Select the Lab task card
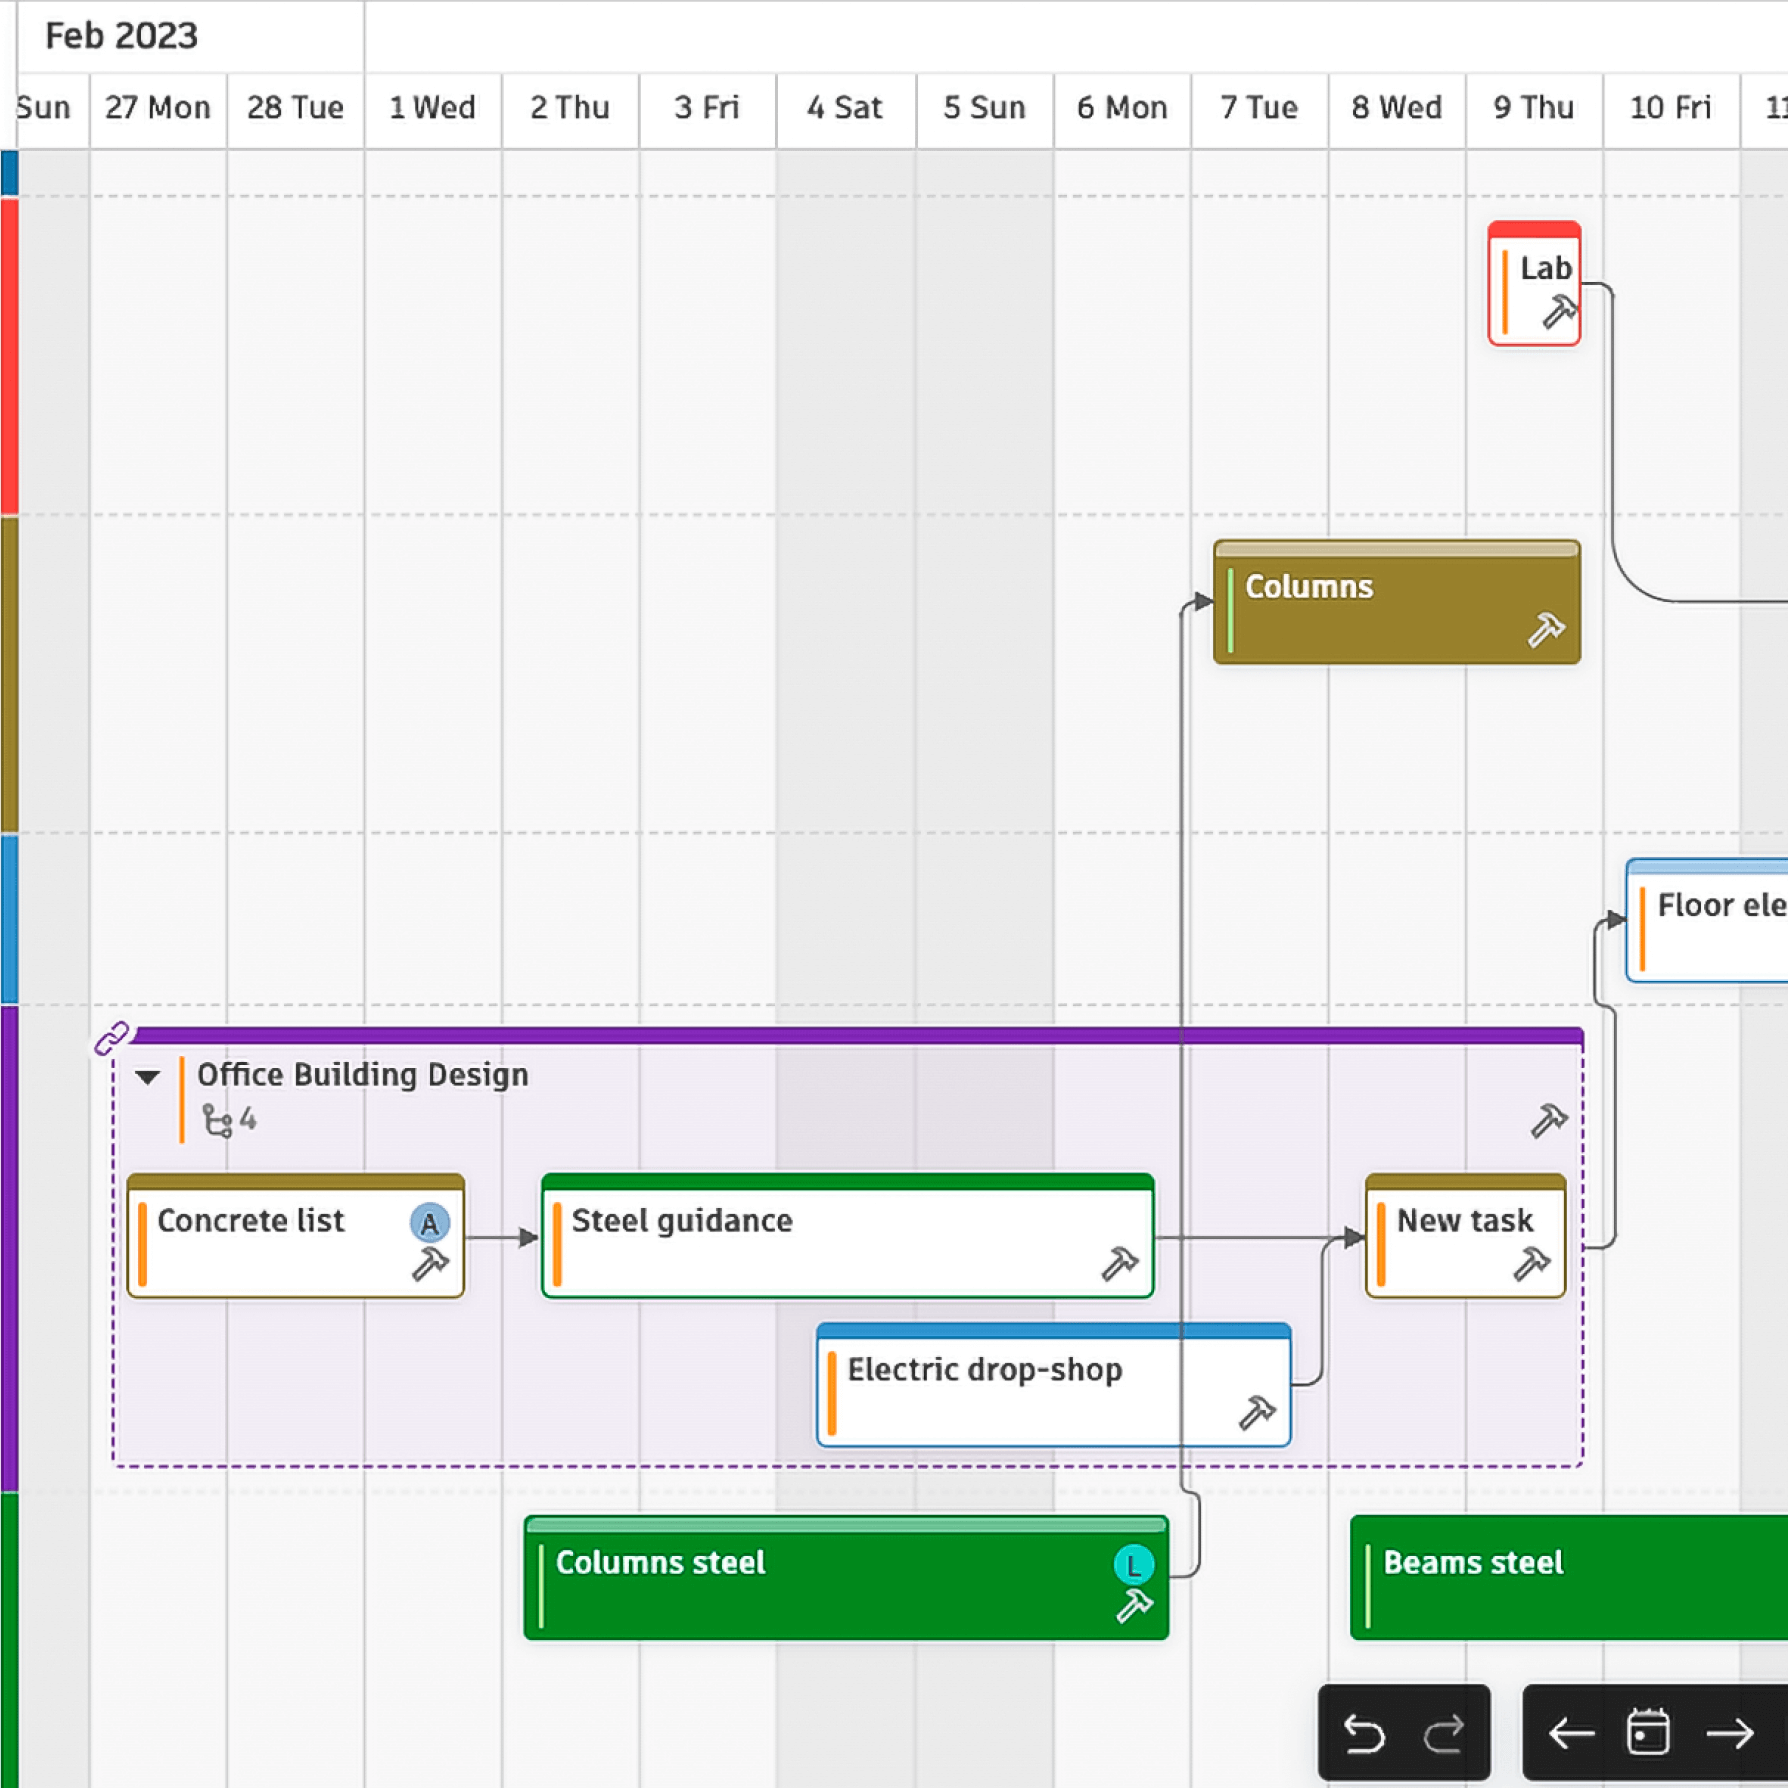The height and width of the screenshot is (1788, 1788). (x=1534, y=285)
